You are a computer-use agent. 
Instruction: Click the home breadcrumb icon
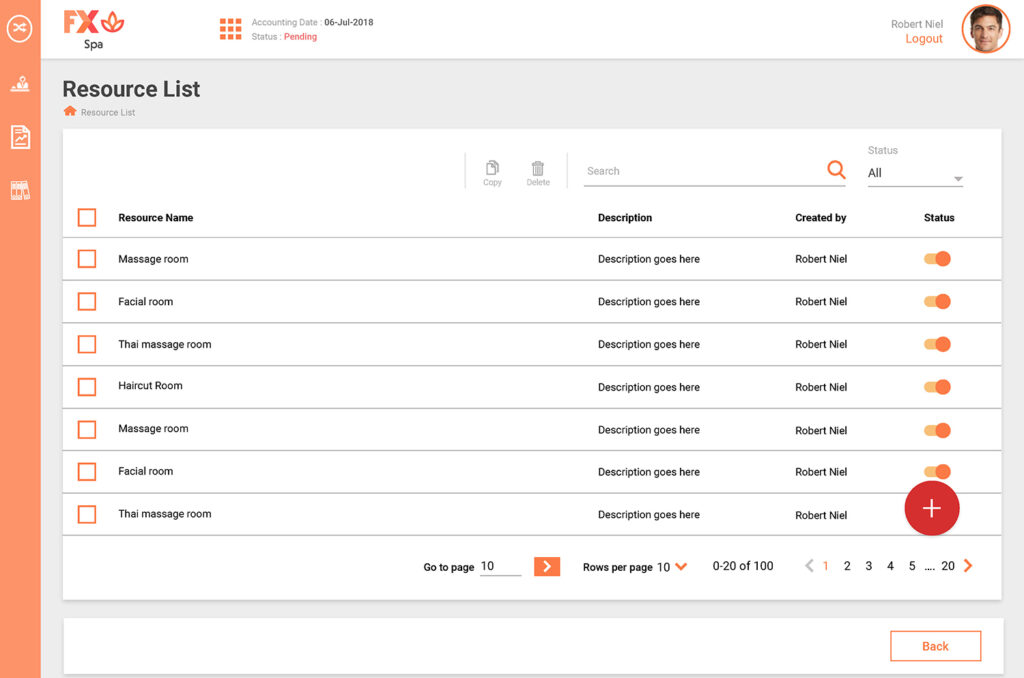pyautogui.click(x=70, y=111)
